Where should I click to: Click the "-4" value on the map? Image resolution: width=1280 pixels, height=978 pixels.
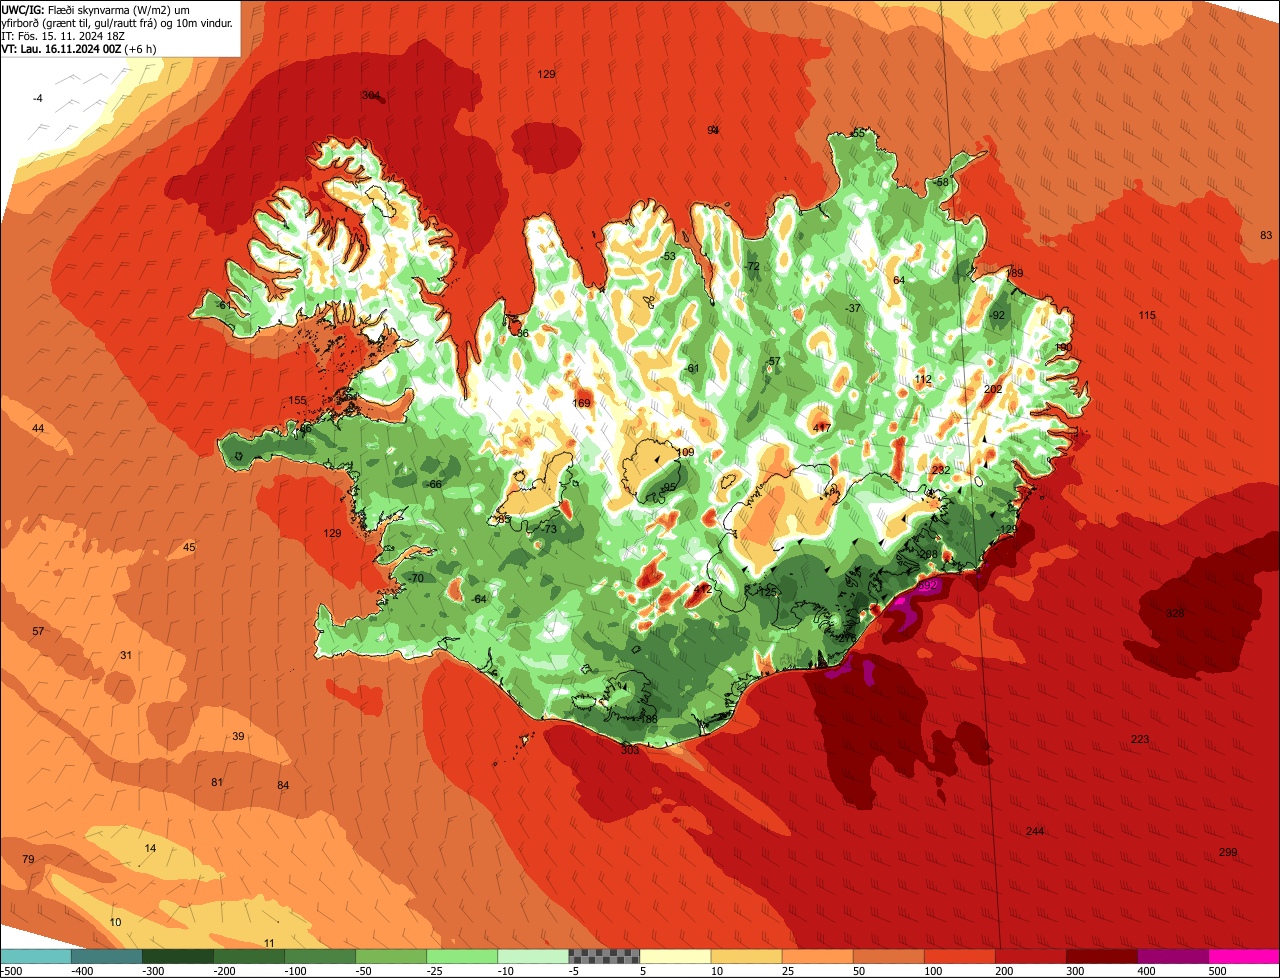[x=37, y=98]
